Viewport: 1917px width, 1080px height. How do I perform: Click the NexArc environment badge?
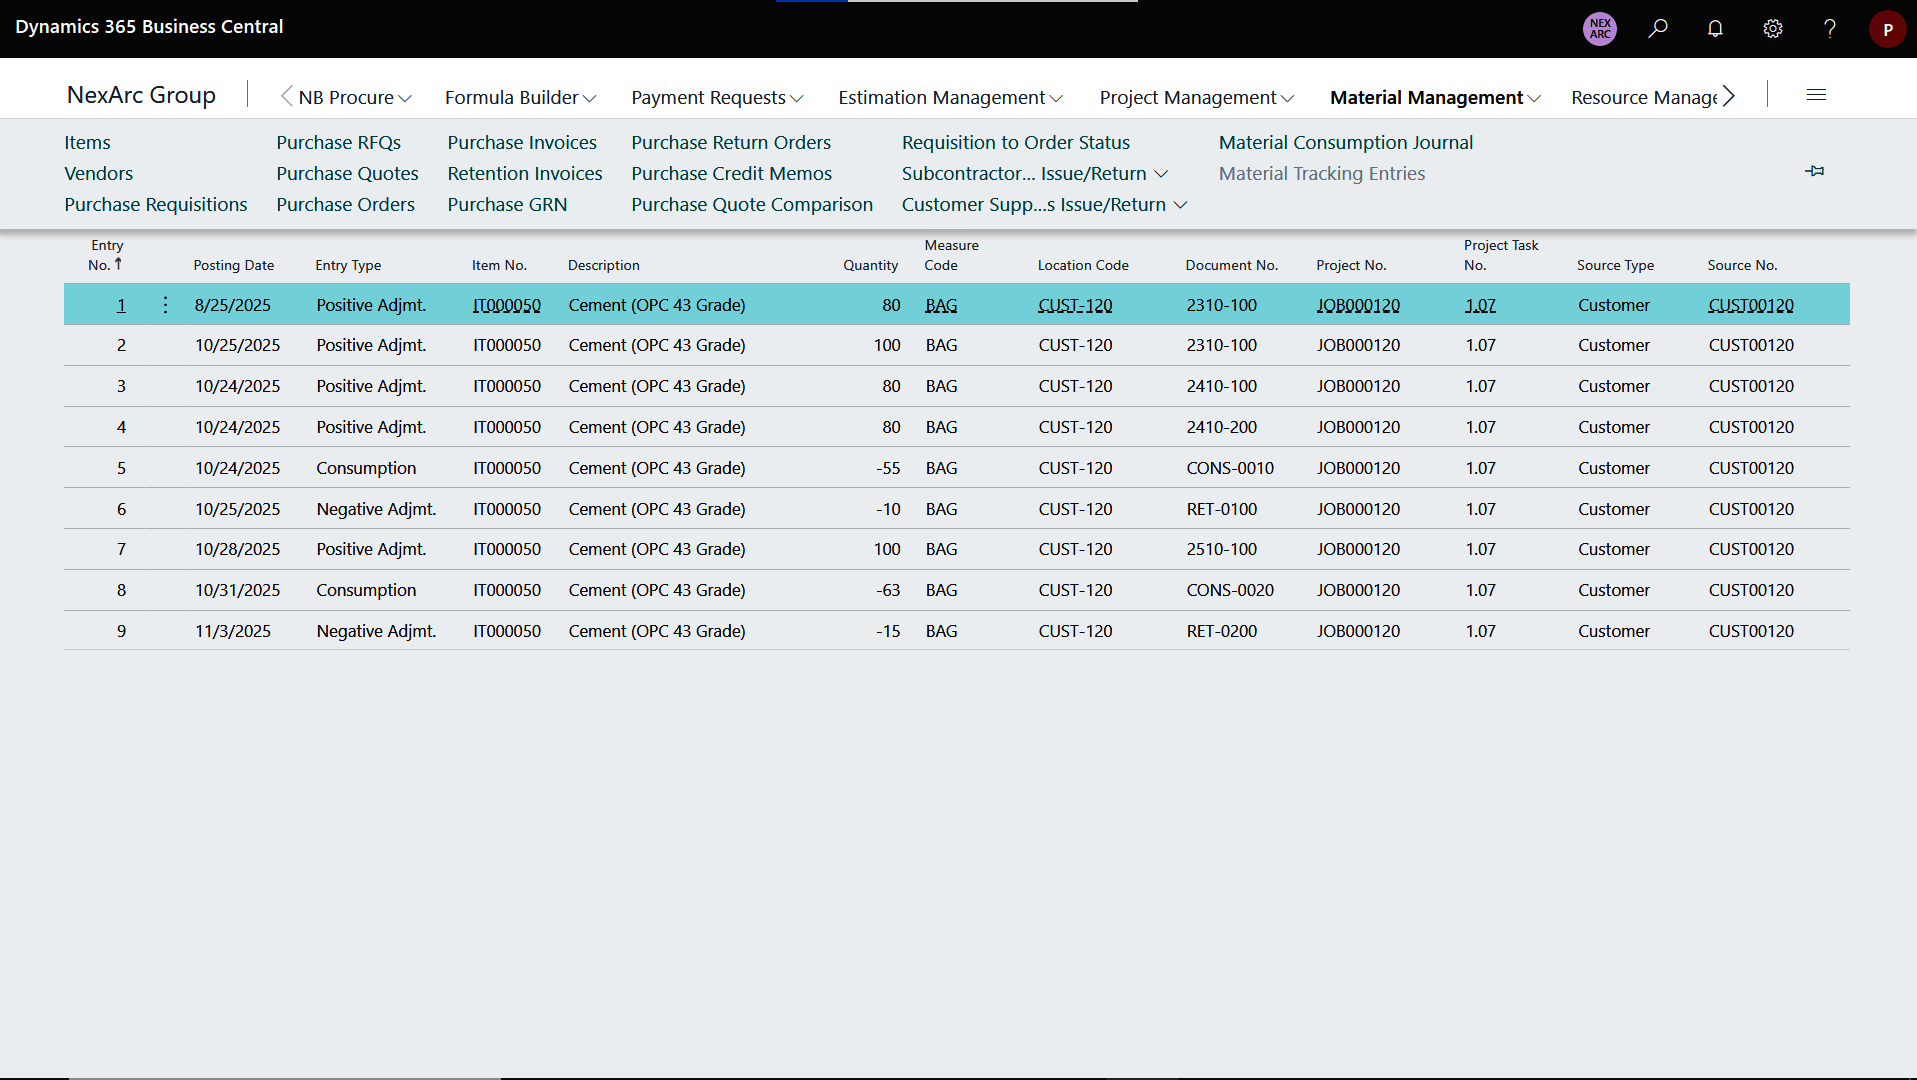(x=1600, y=28)
